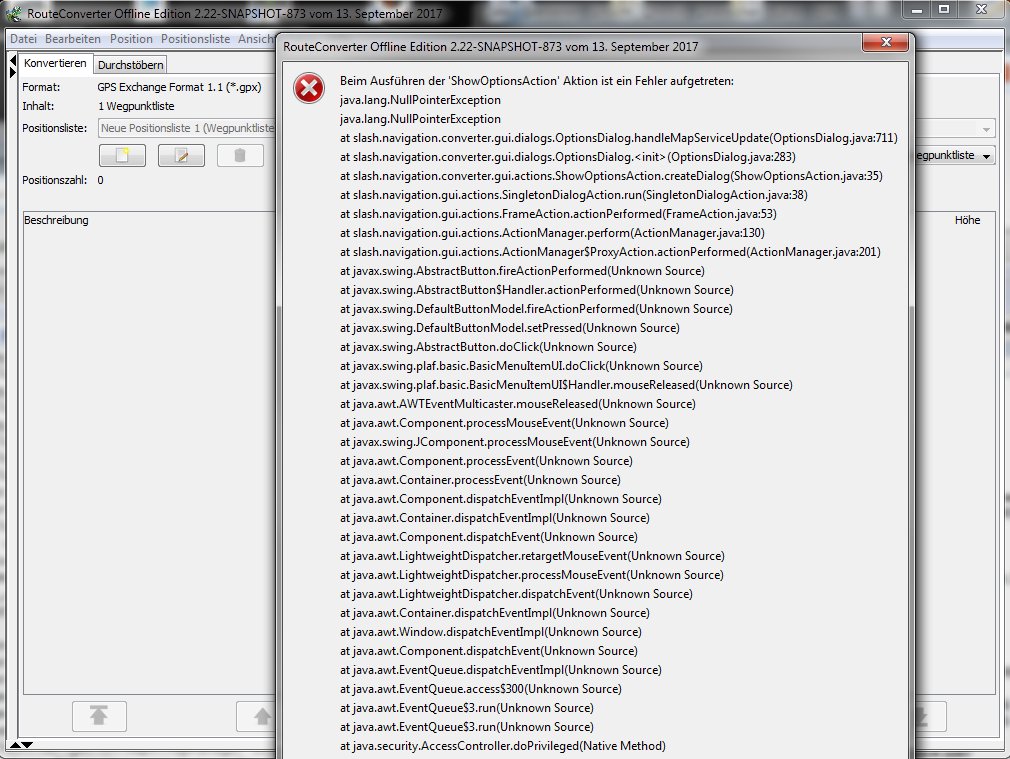Click the Beschreibung column header
This screenshot has height=759, width=1010.
[x=57, y=220]
